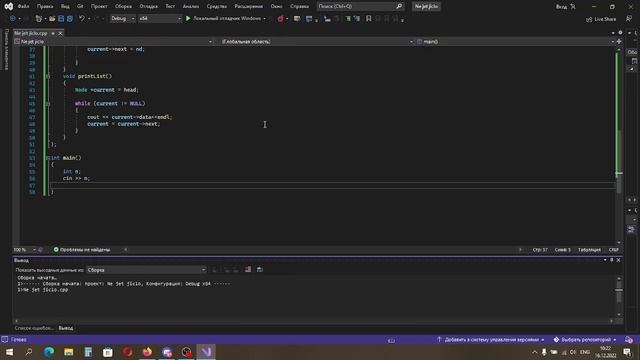Image resolution: width=640 pixels, height=360 pixels.
Task: Open the Ne jet jiclo project scope dropdown
Action: coord(113,42)
